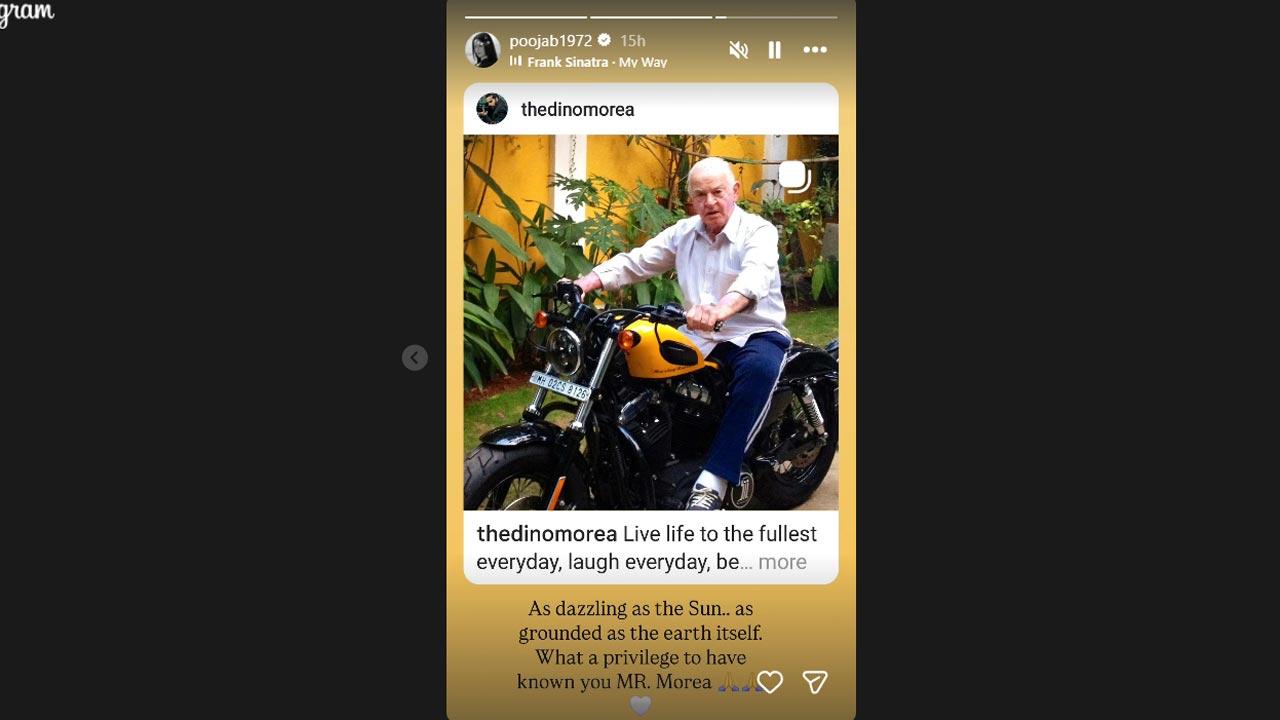Open Frank Sinatra My Way music link
Screen dimensions: 1280x720
pos(597,62)
